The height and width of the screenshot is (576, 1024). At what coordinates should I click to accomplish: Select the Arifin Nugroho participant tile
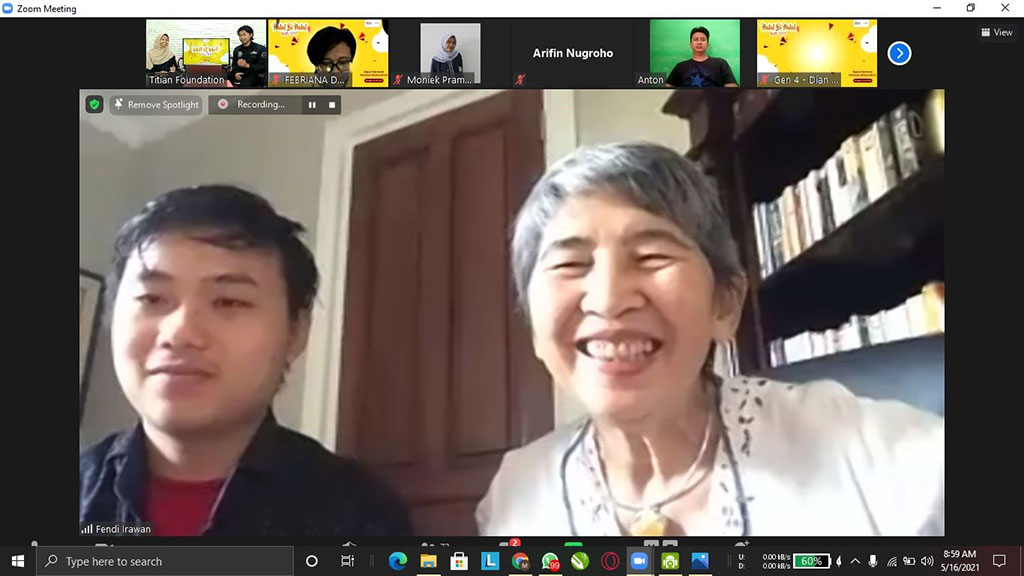click(573, 53)
